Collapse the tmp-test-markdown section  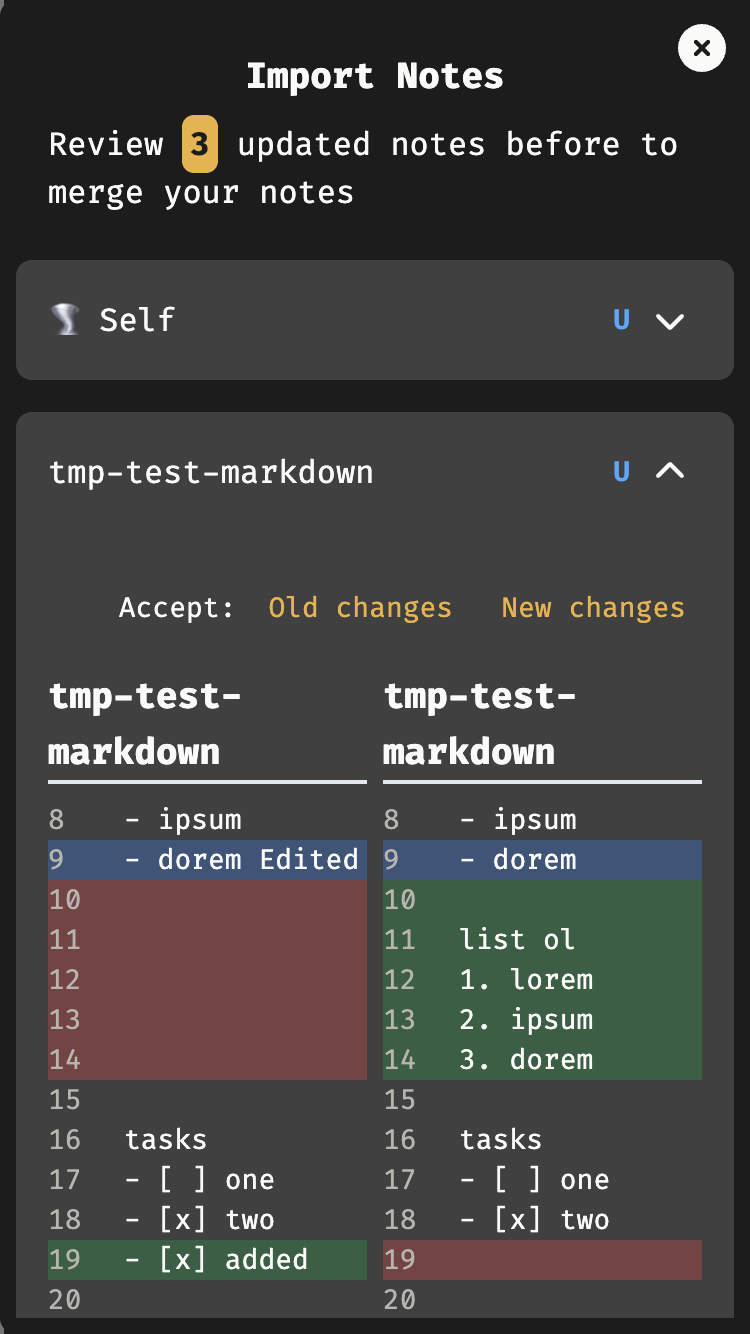[670, 471]
